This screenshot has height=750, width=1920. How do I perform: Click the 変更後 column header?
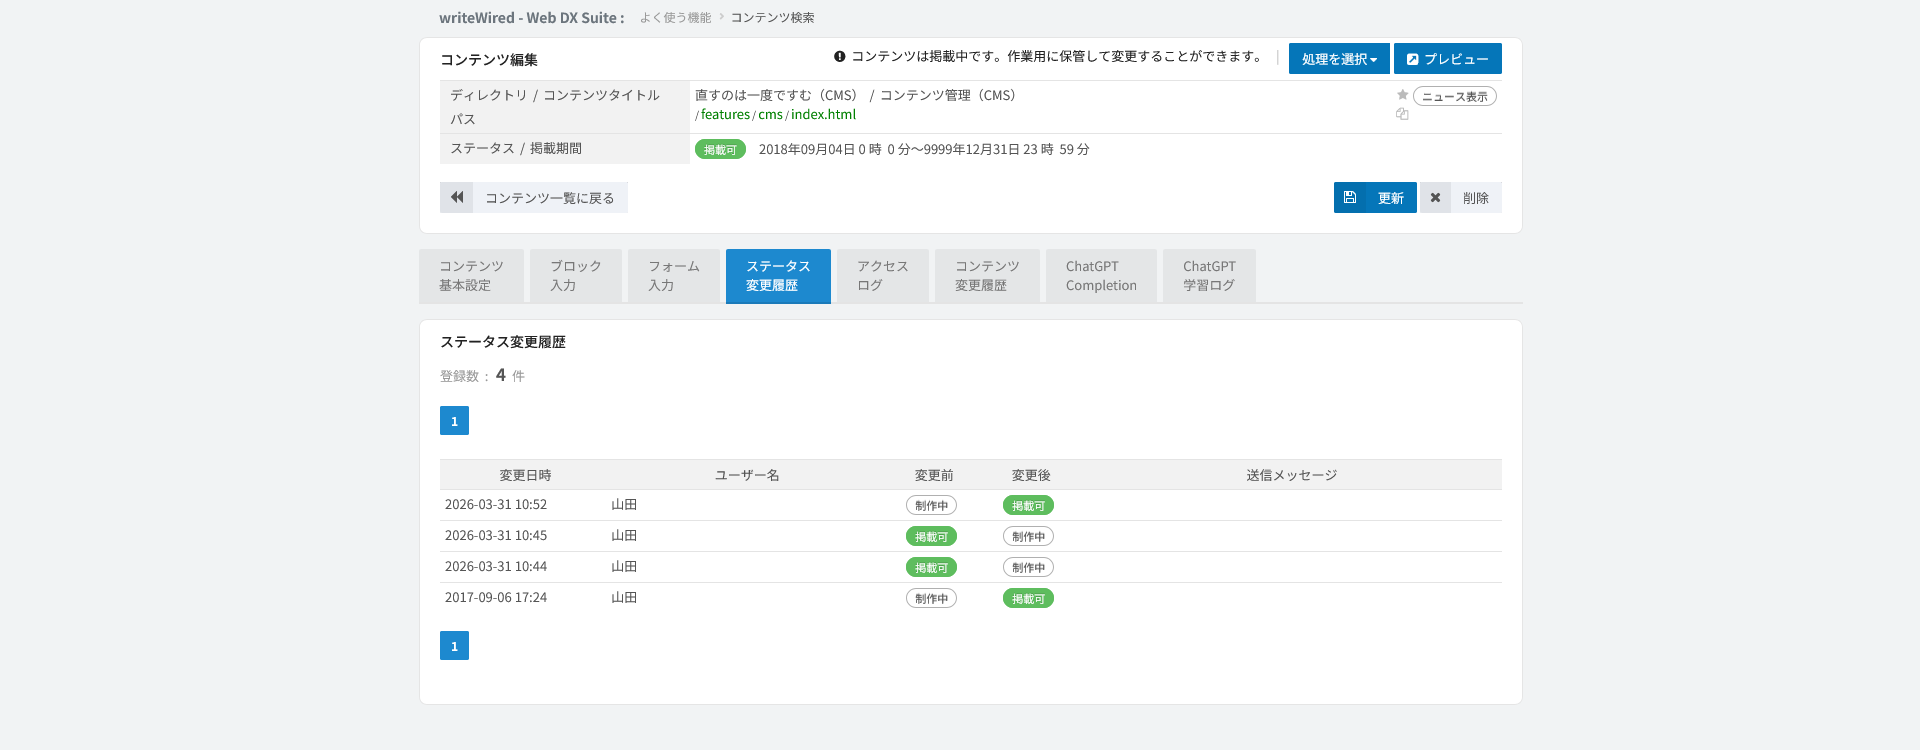click(x=1031, y=475)
